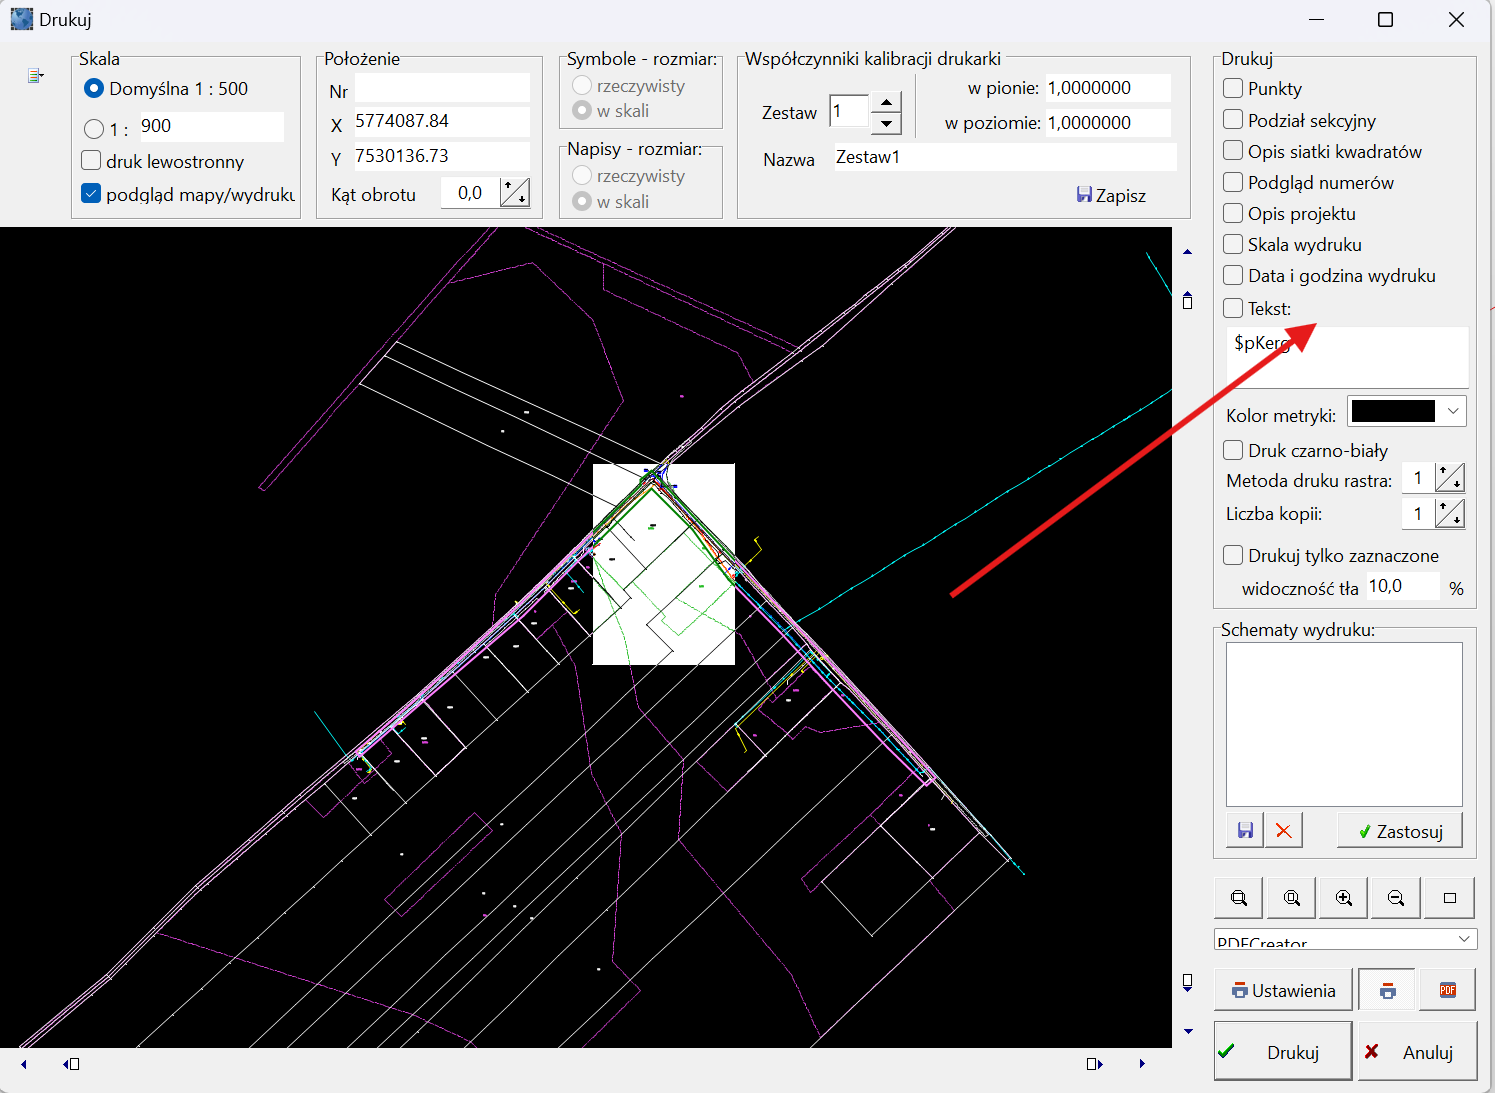Save the schema with the floppy disk icon

click(1245, 831)
